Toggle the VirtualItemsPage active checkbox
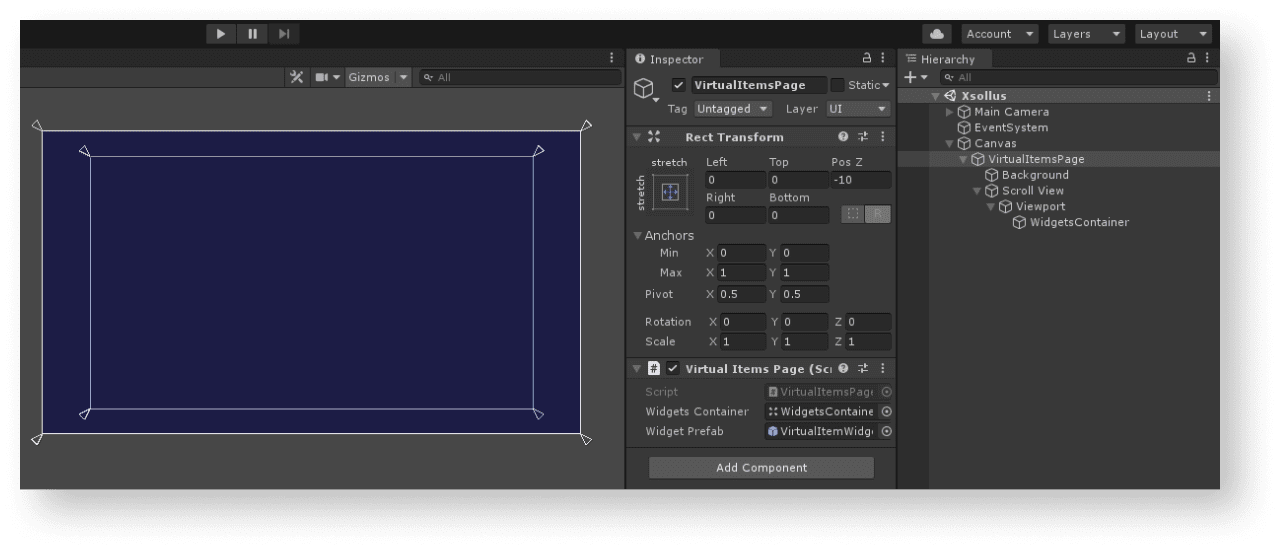Image resolution: width=1280 pixels, height=550 pixels. pos(679,85)
